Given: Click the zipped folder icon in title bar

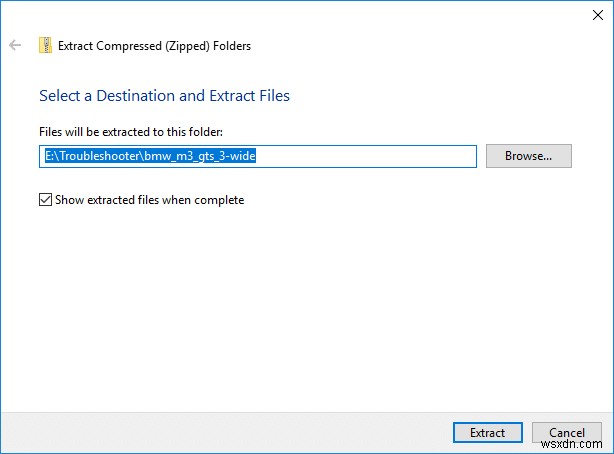Looking at the screenshot, I should 46,45.
